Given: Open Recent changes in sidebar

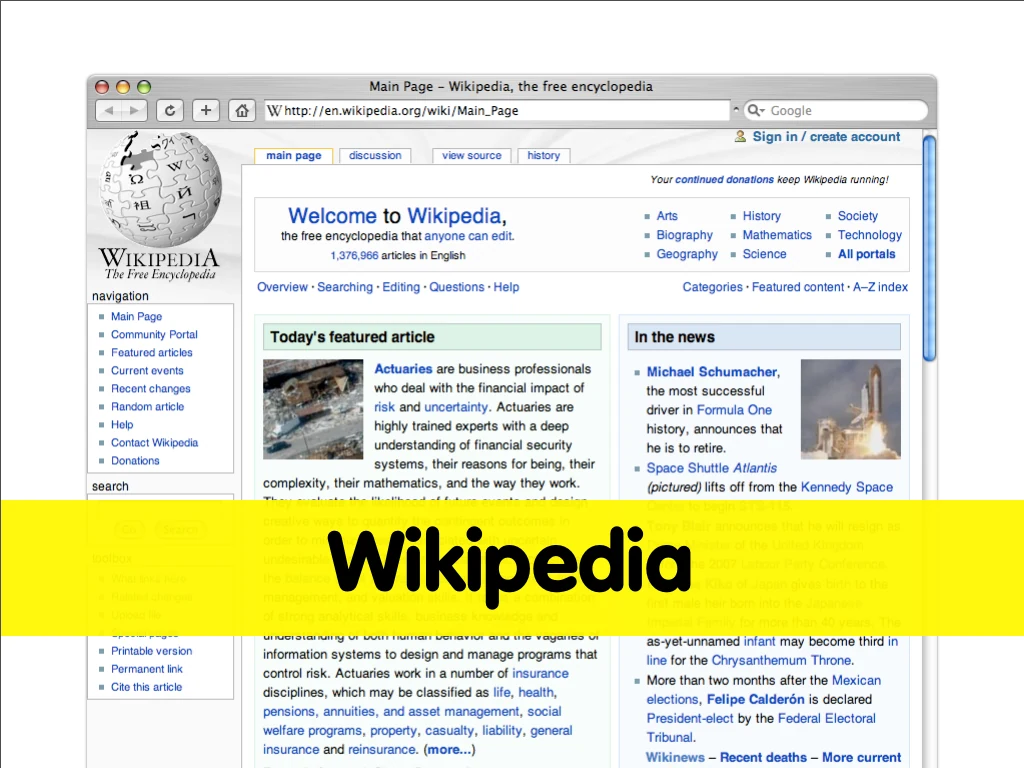Looking at the screenshot, I should point(151,389).
